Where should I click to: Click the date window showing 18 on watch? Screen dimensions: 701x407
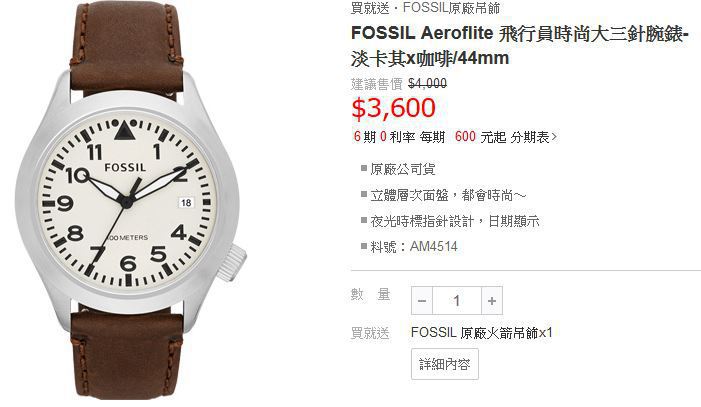pyautogui.click(x=186, y=203)
